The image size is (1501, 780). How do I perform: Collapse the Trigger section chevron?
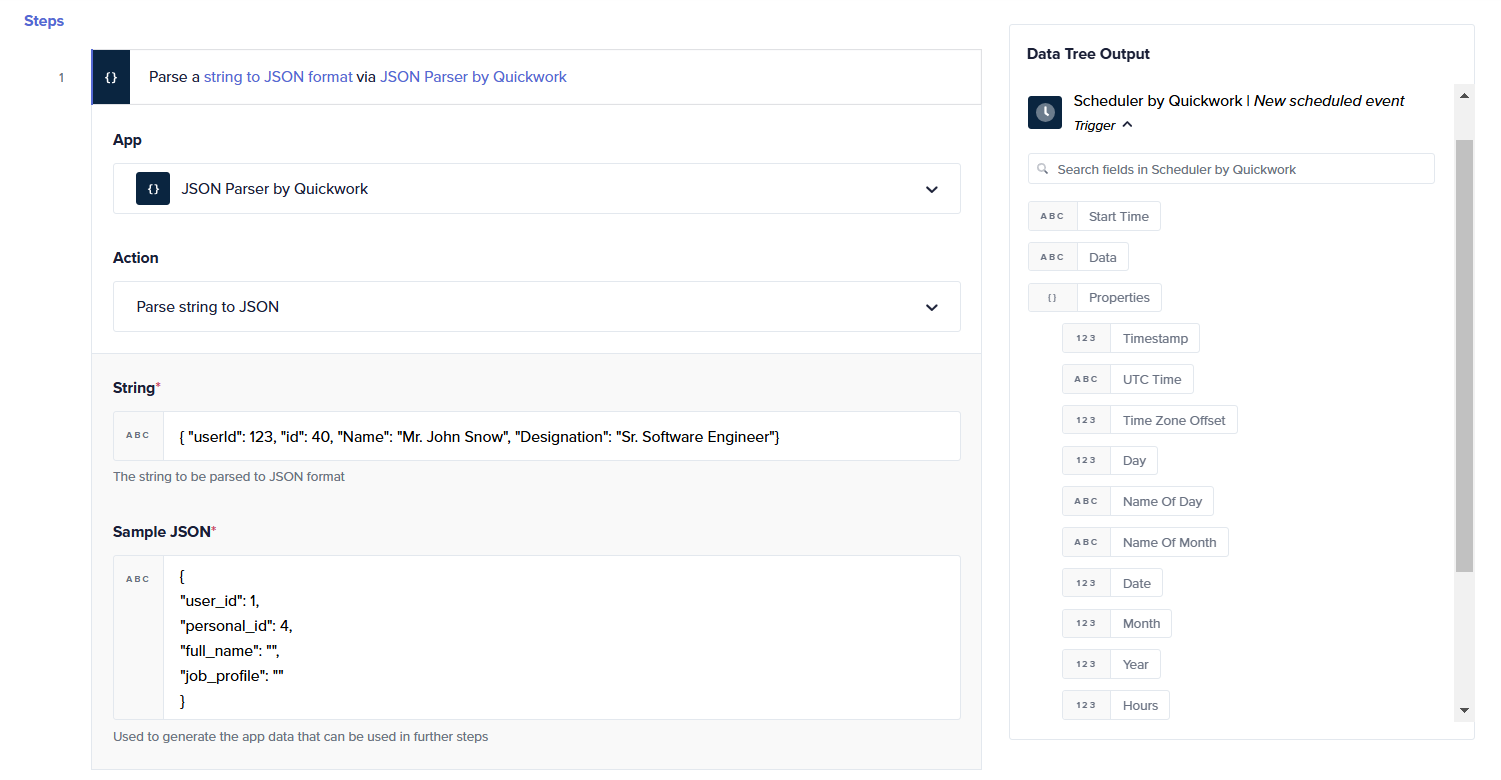1127,125
